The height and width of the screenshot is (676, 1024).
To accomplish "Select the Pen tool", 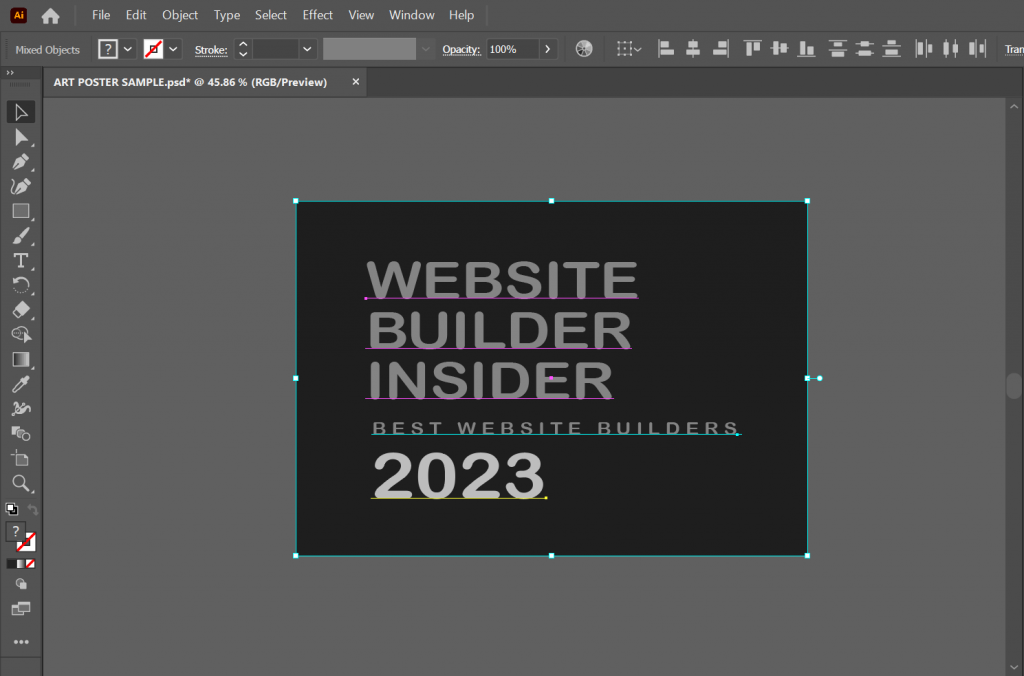I will coord(22,161).
